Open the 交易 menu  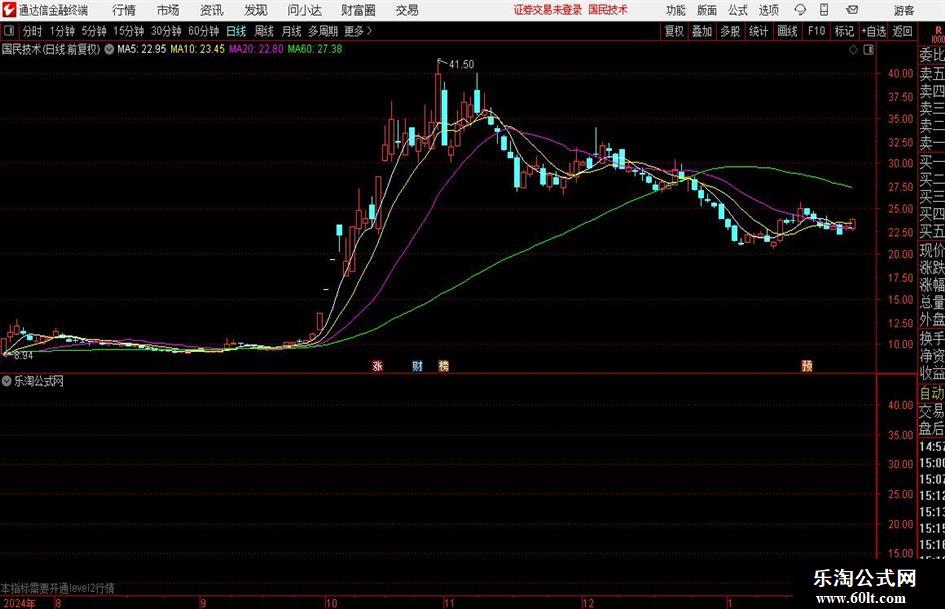407,10
